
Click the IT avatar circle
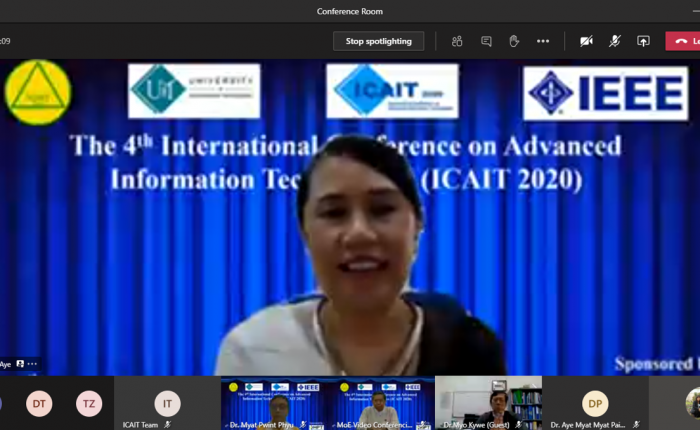(167, 402)
